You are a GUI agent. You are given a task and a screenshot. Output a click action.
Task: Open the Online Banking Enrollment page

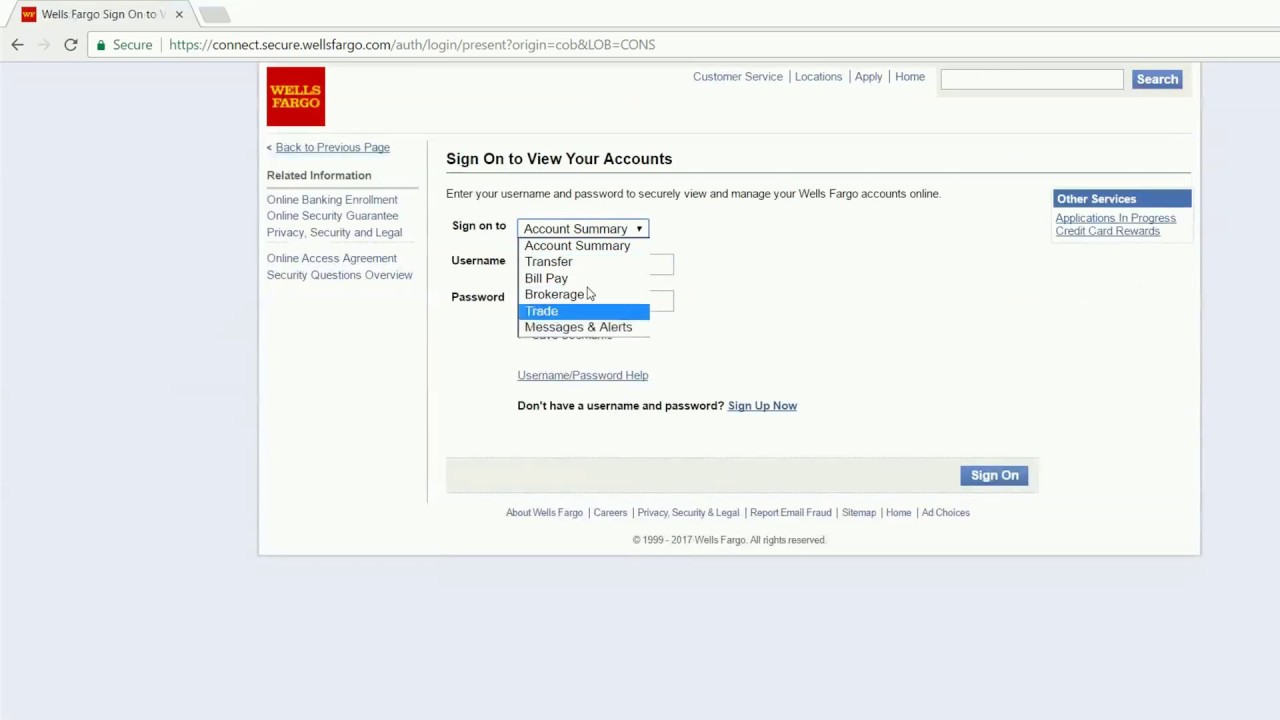coord(332,199)
